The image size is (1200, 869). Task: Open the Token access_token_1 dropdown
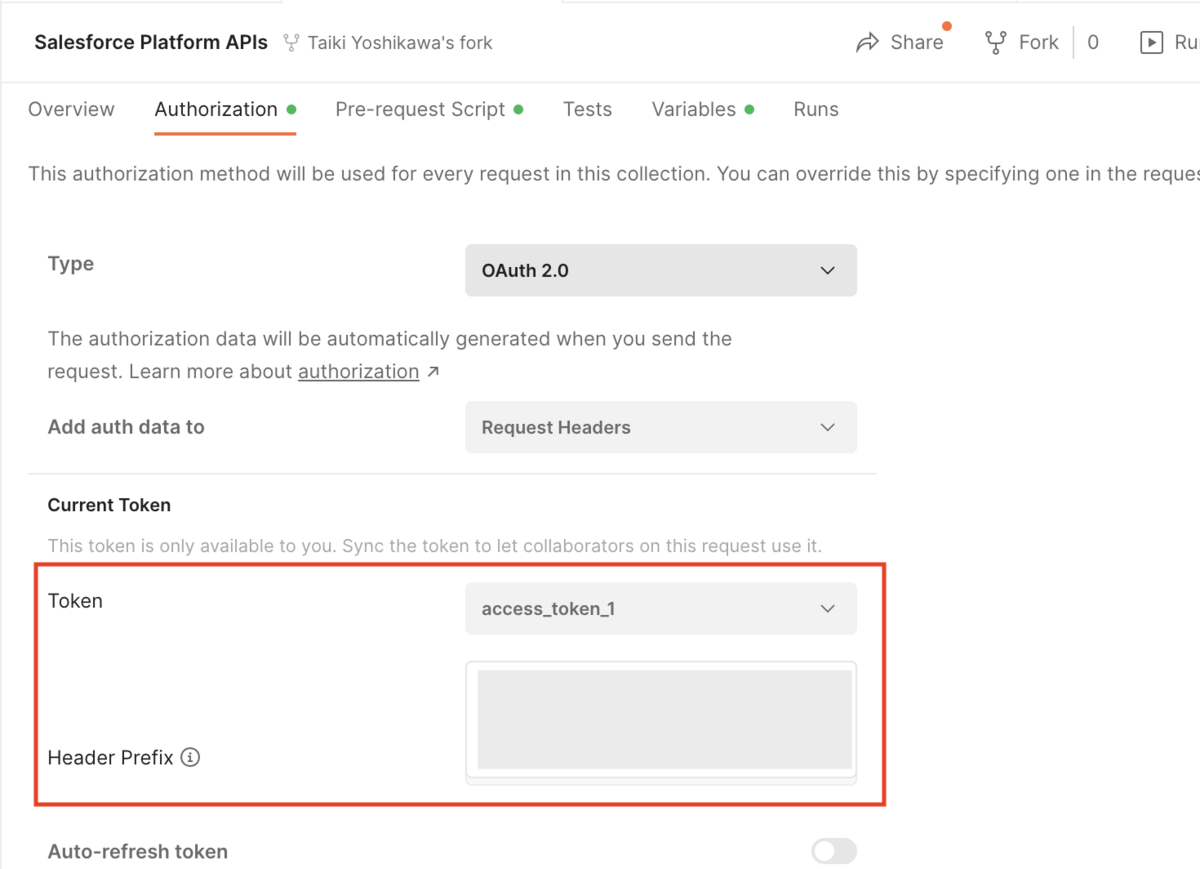click(x=661, y=608)
